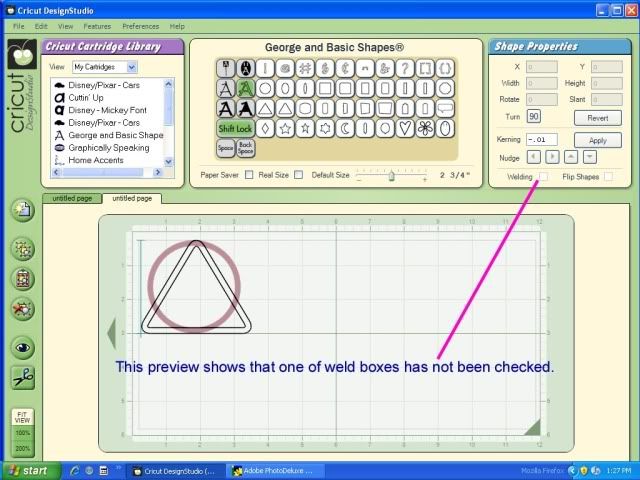Nudge shape up arrow button
The width and height of the screenshot is (640, 480).
[571, 157]
